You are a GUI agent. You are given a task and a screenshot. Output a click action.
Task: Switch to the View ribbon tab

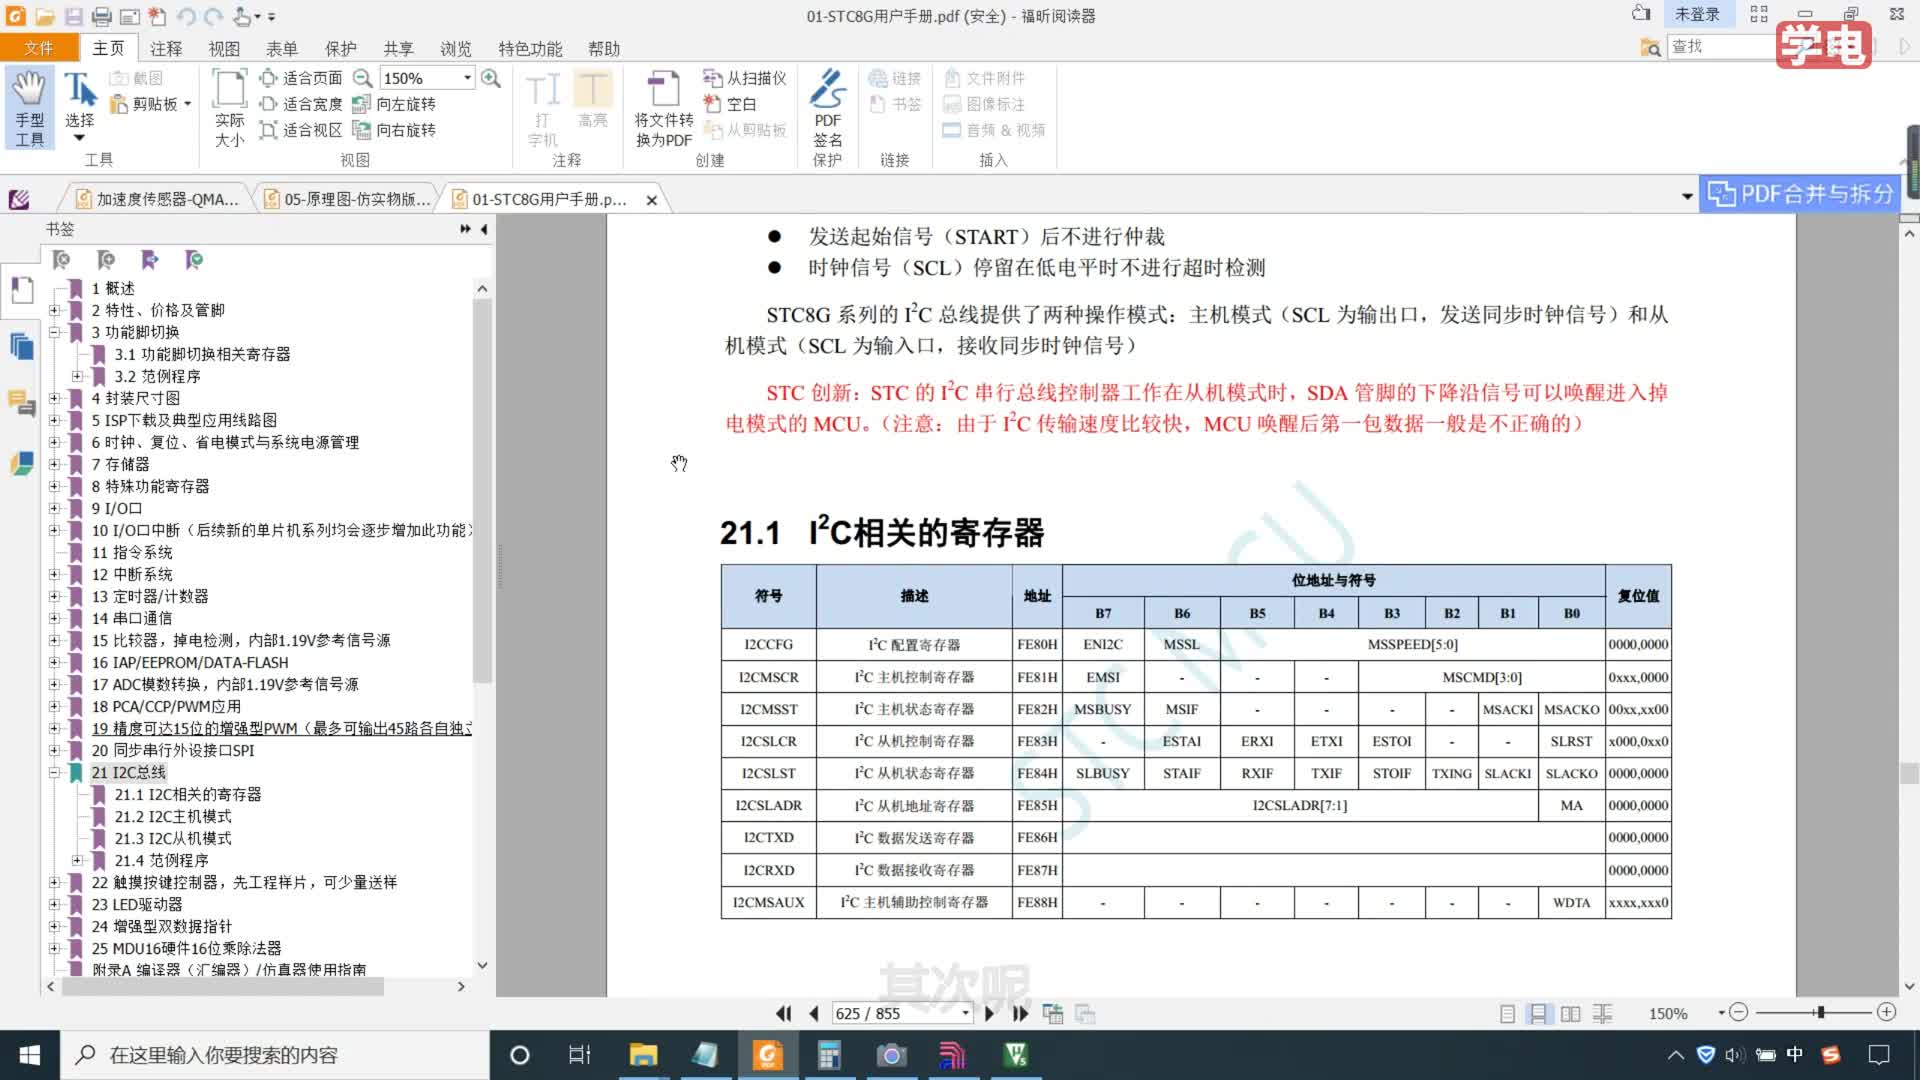click(224, 48)
